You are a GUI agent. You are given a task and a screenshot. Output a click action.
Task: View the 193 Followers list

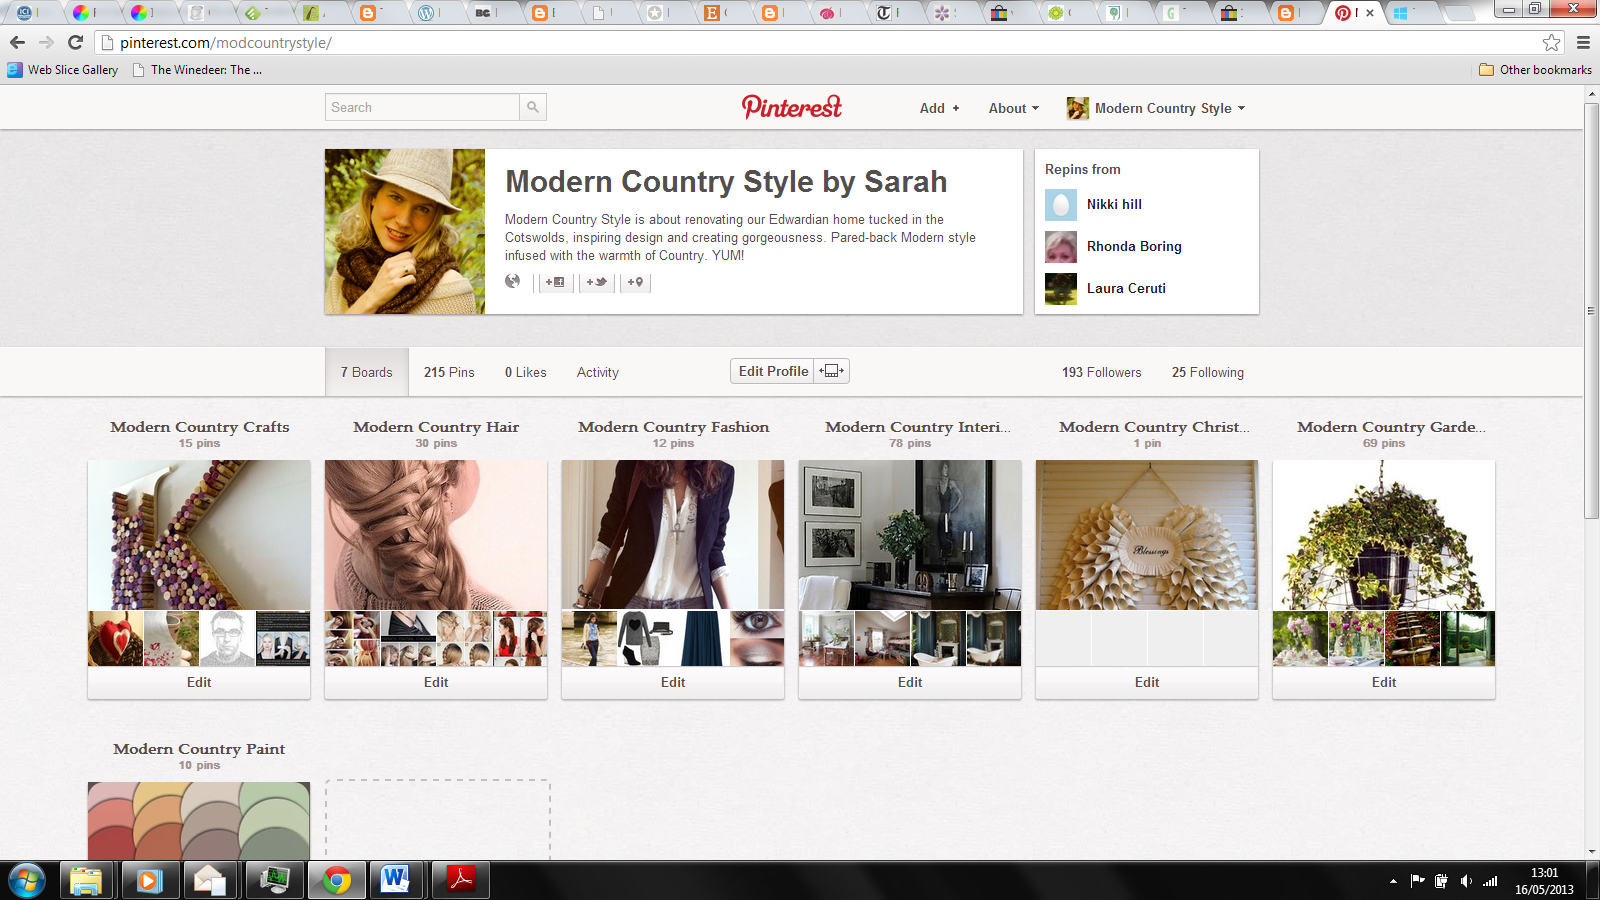pyautogui.click(x=1100, y=371)
